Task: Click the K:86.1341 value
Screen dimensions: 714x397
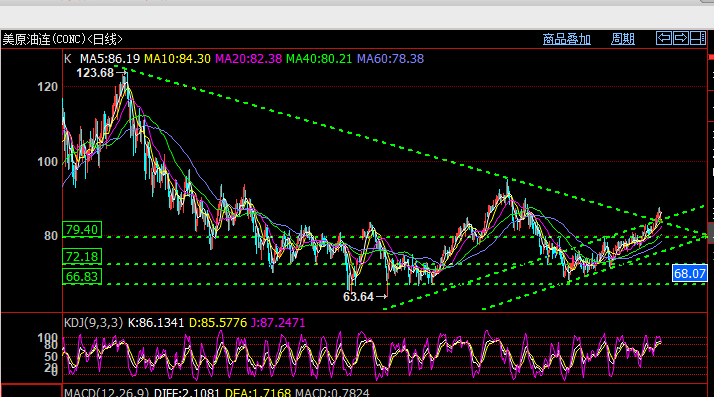Action: pyautogui.click(x=156, y=323)
